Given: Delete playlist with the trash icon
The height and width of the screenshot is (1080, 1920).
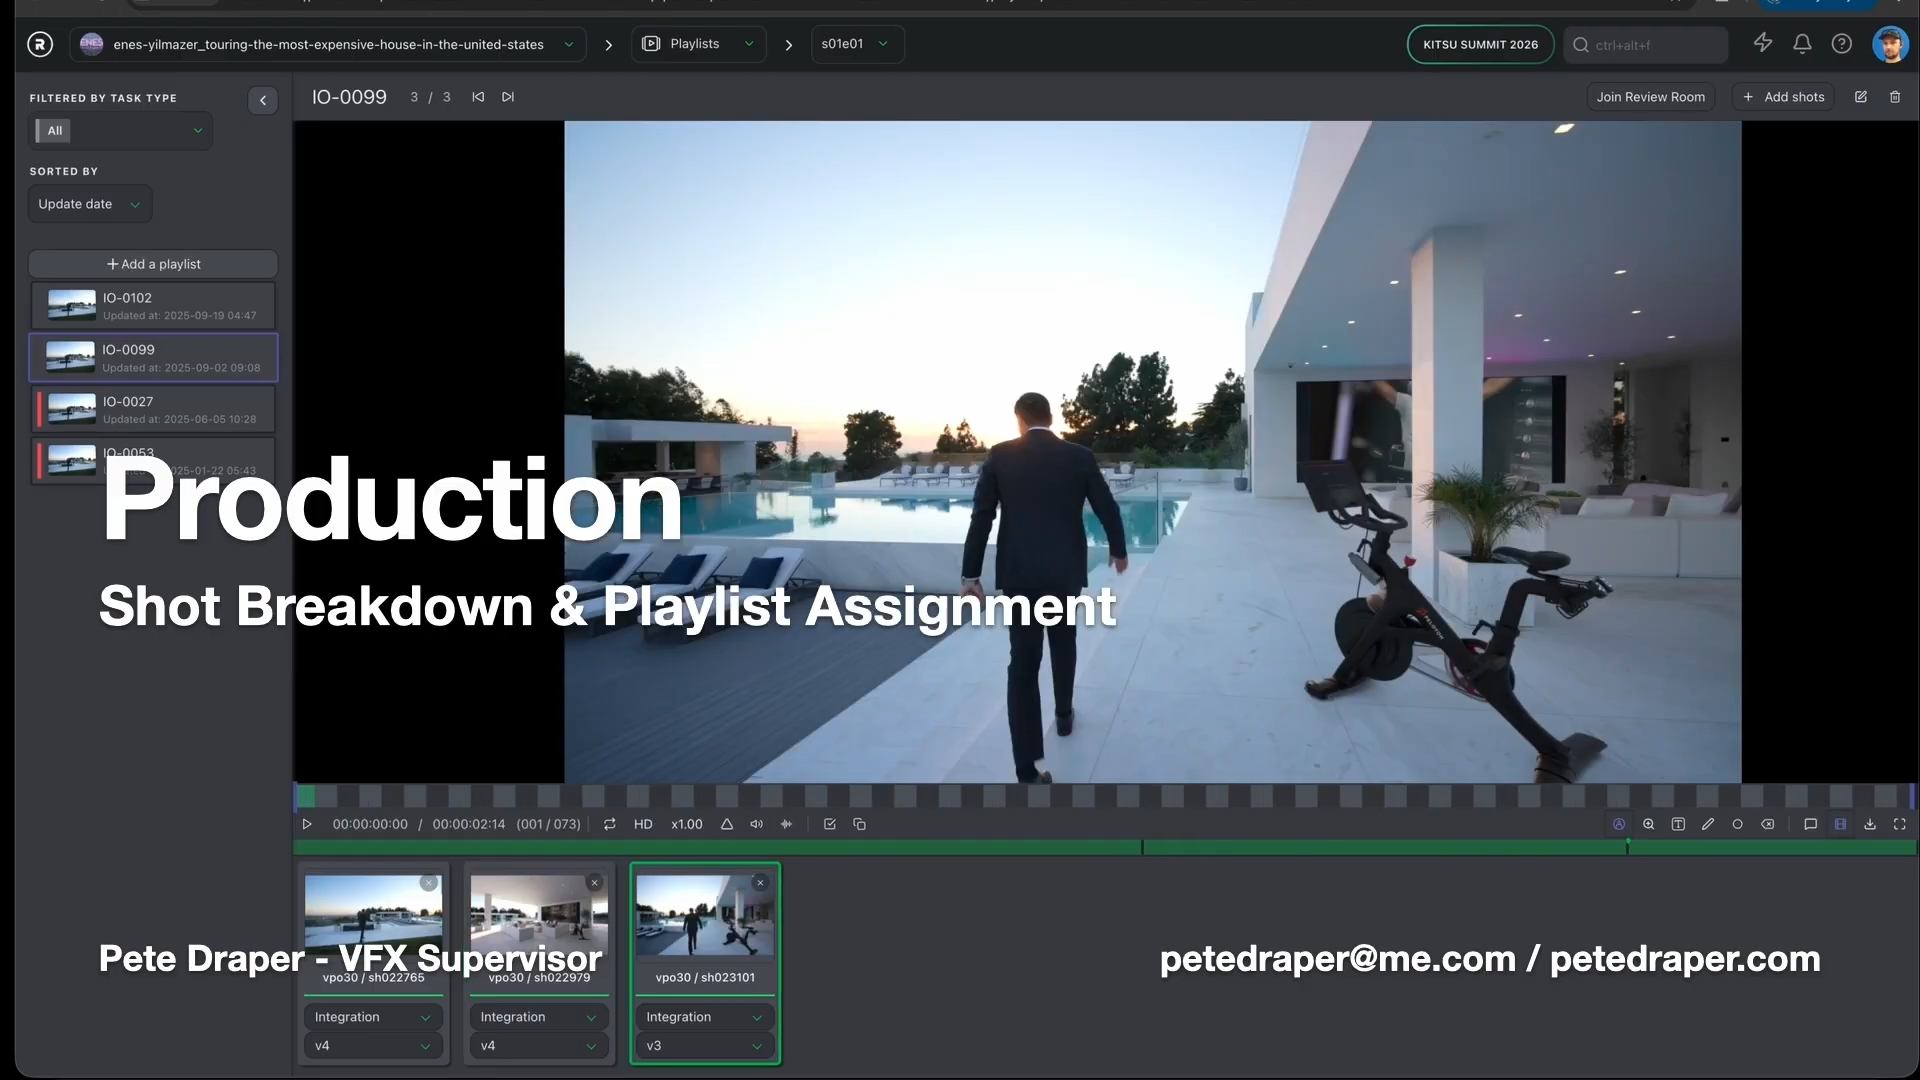Looking at the screenshot, I should pos(1894,97).
